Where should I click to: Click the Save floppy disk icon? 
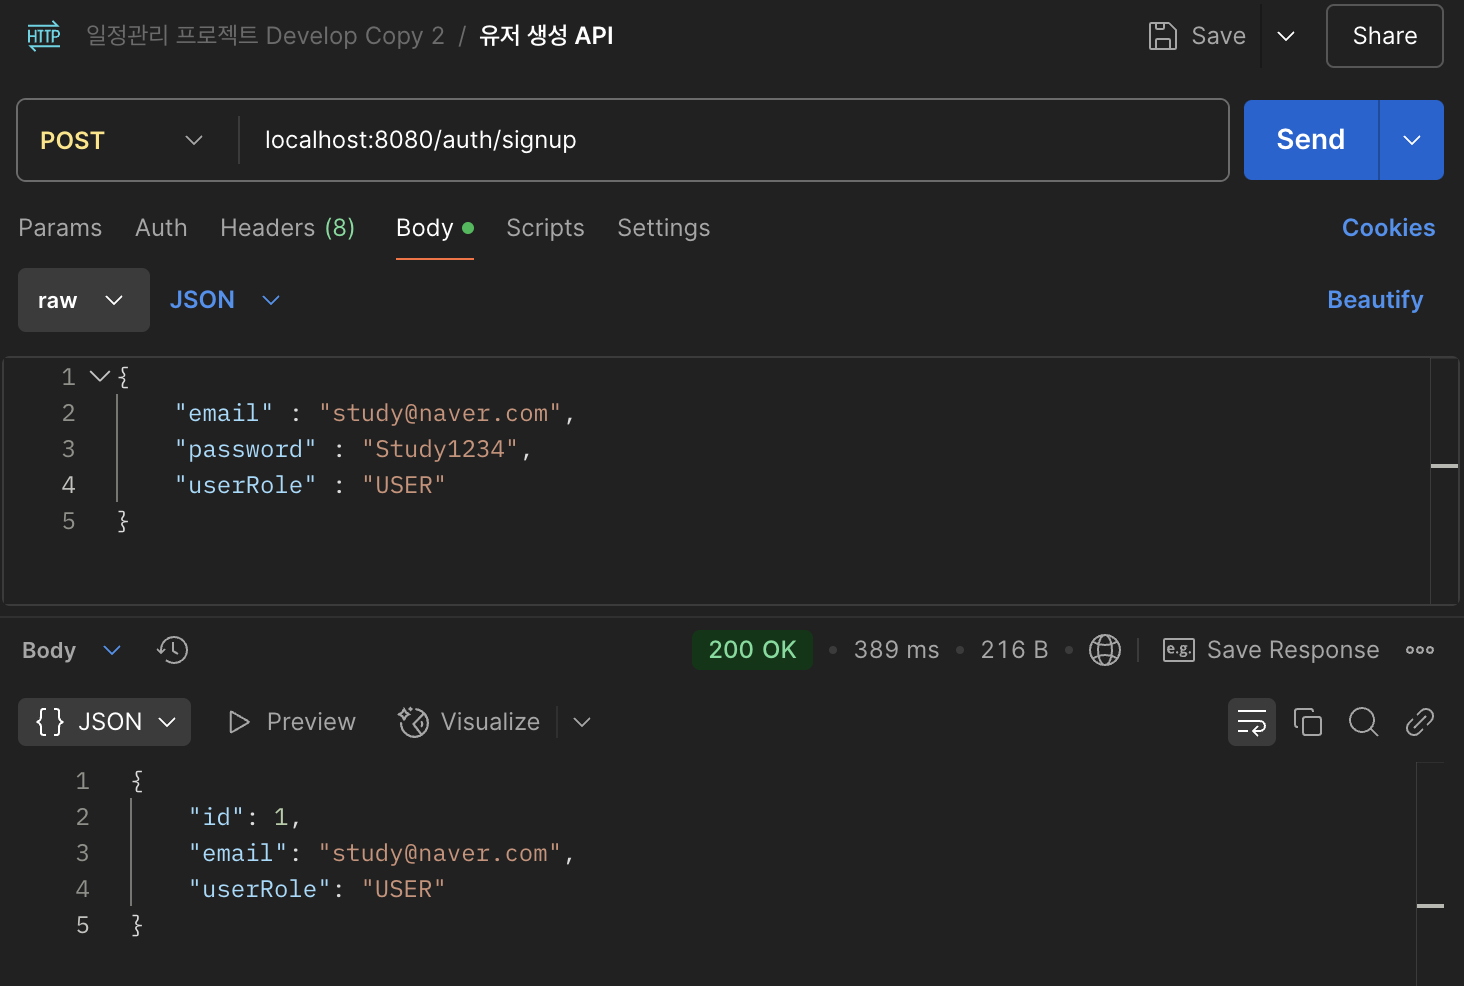(x=1163, y=36)
